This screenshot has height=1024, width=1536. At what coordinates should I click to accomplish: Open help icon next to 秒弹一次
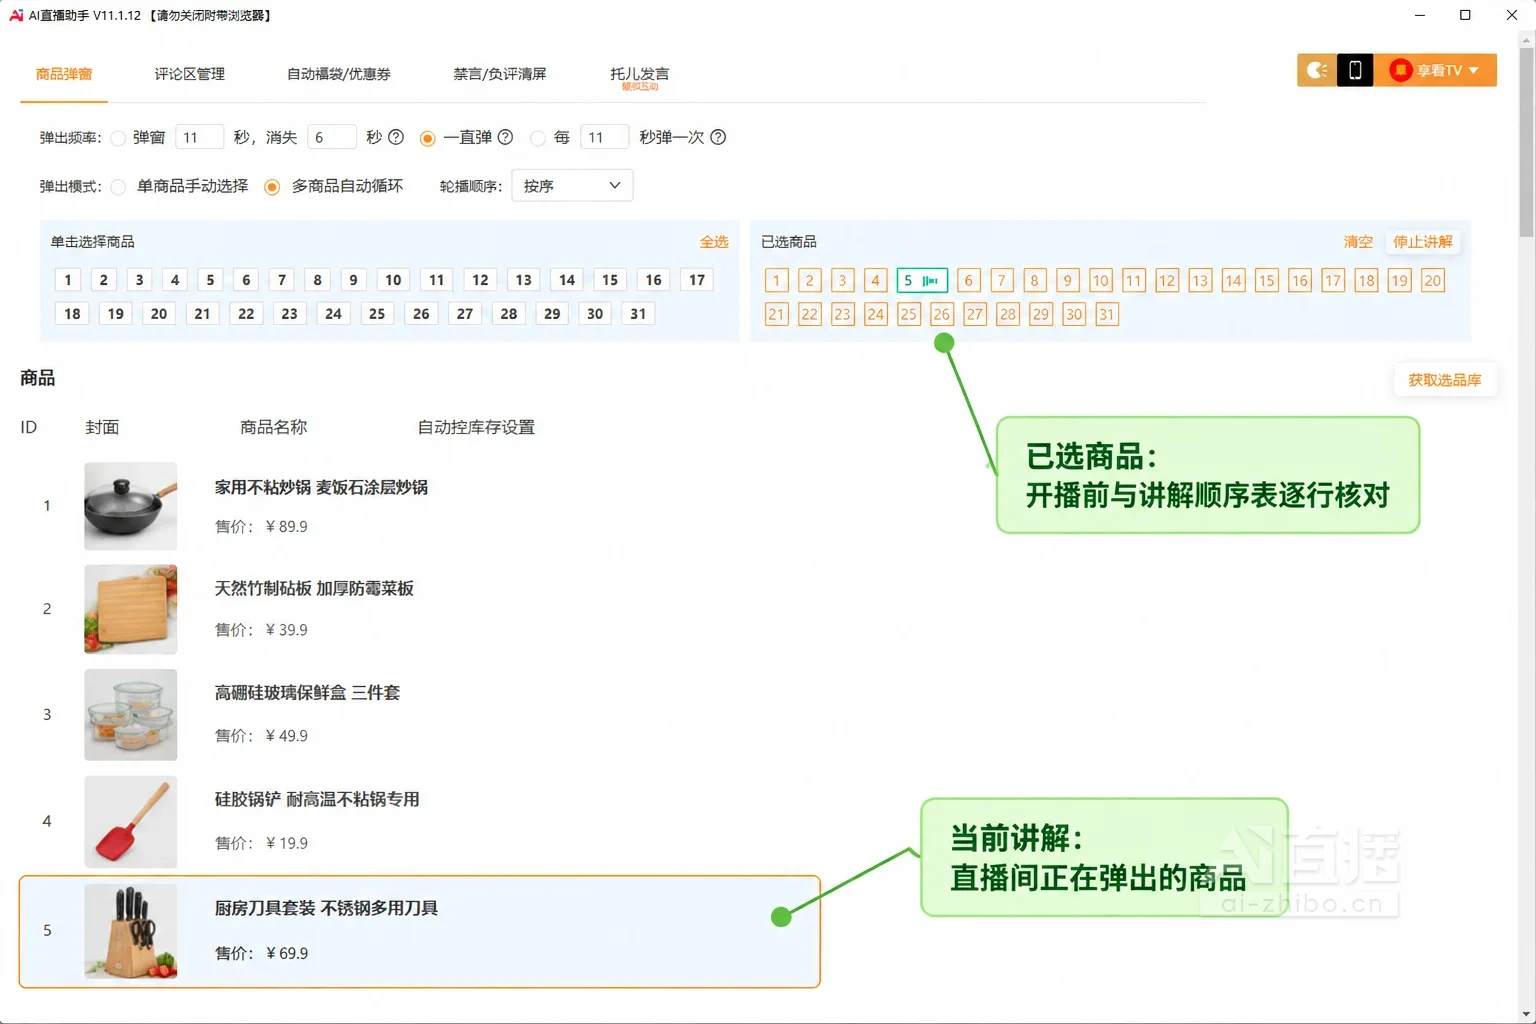click(718, 137)
